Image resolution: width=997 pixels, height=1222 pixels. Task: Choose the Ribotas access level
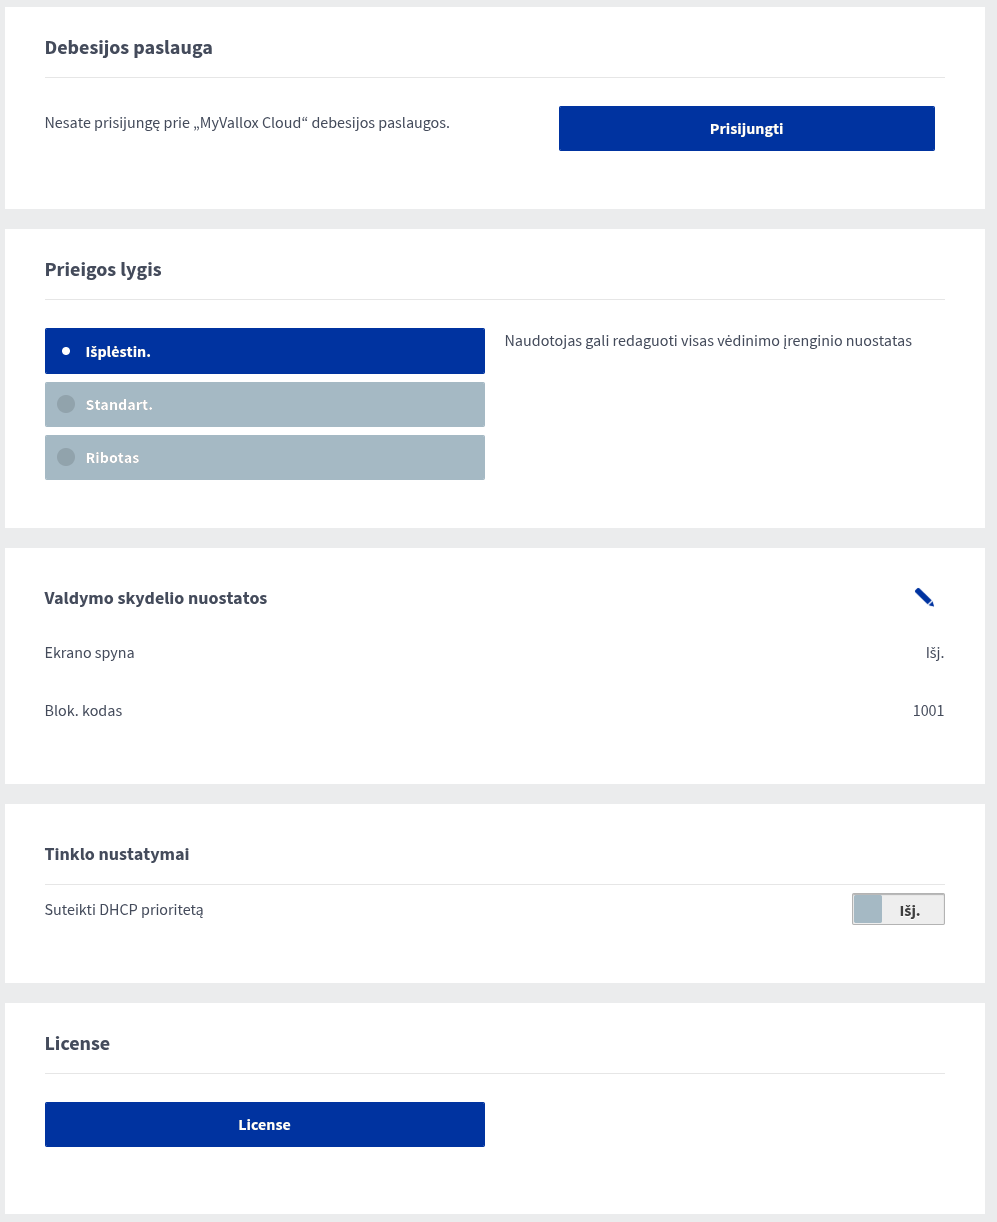(265, 457)
